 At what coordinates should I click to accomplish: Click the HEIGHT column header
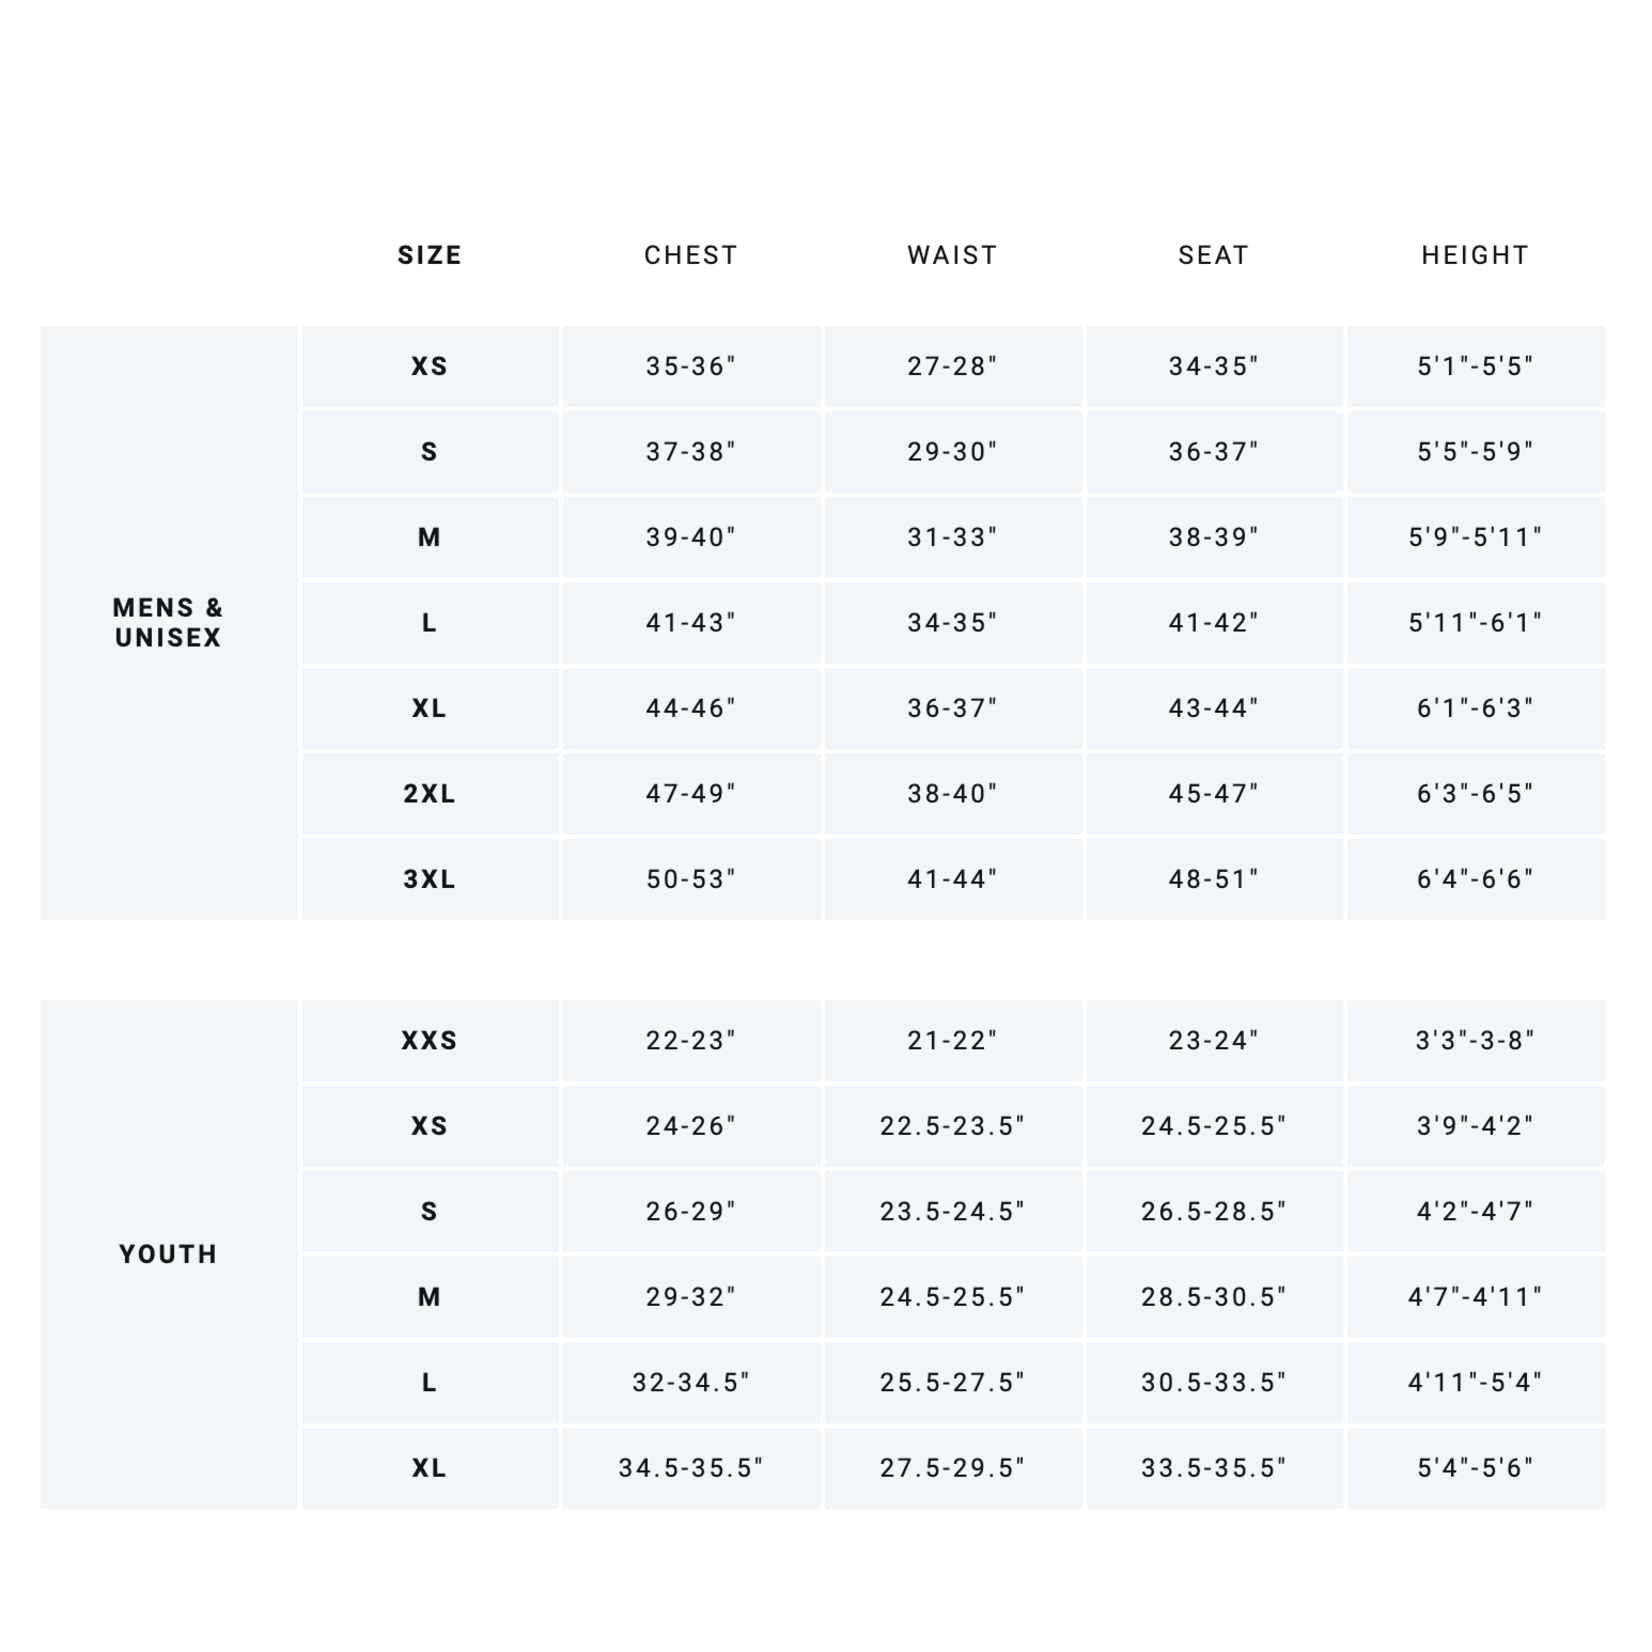click(1475, 255)
